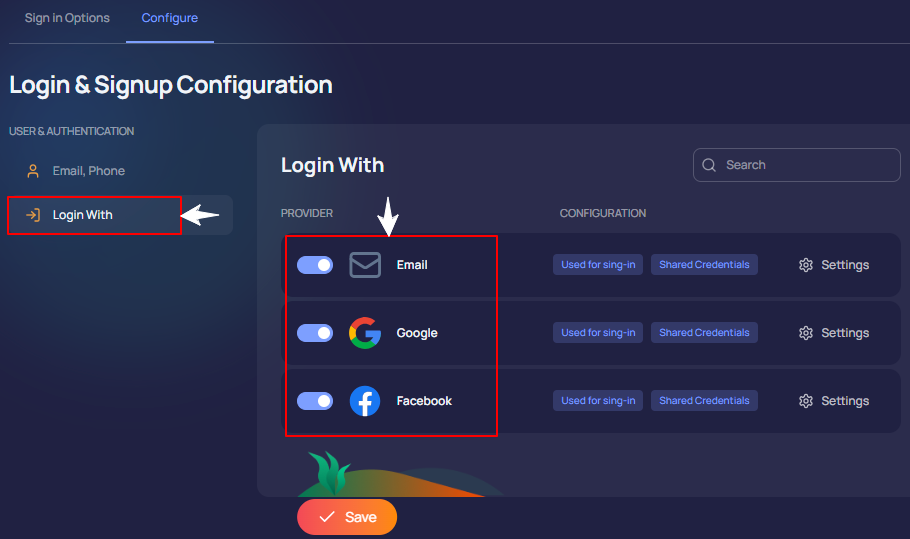Viewport: 910px width, 539px height.
Task: Select the Configure tab
Action: coord(169,18)
